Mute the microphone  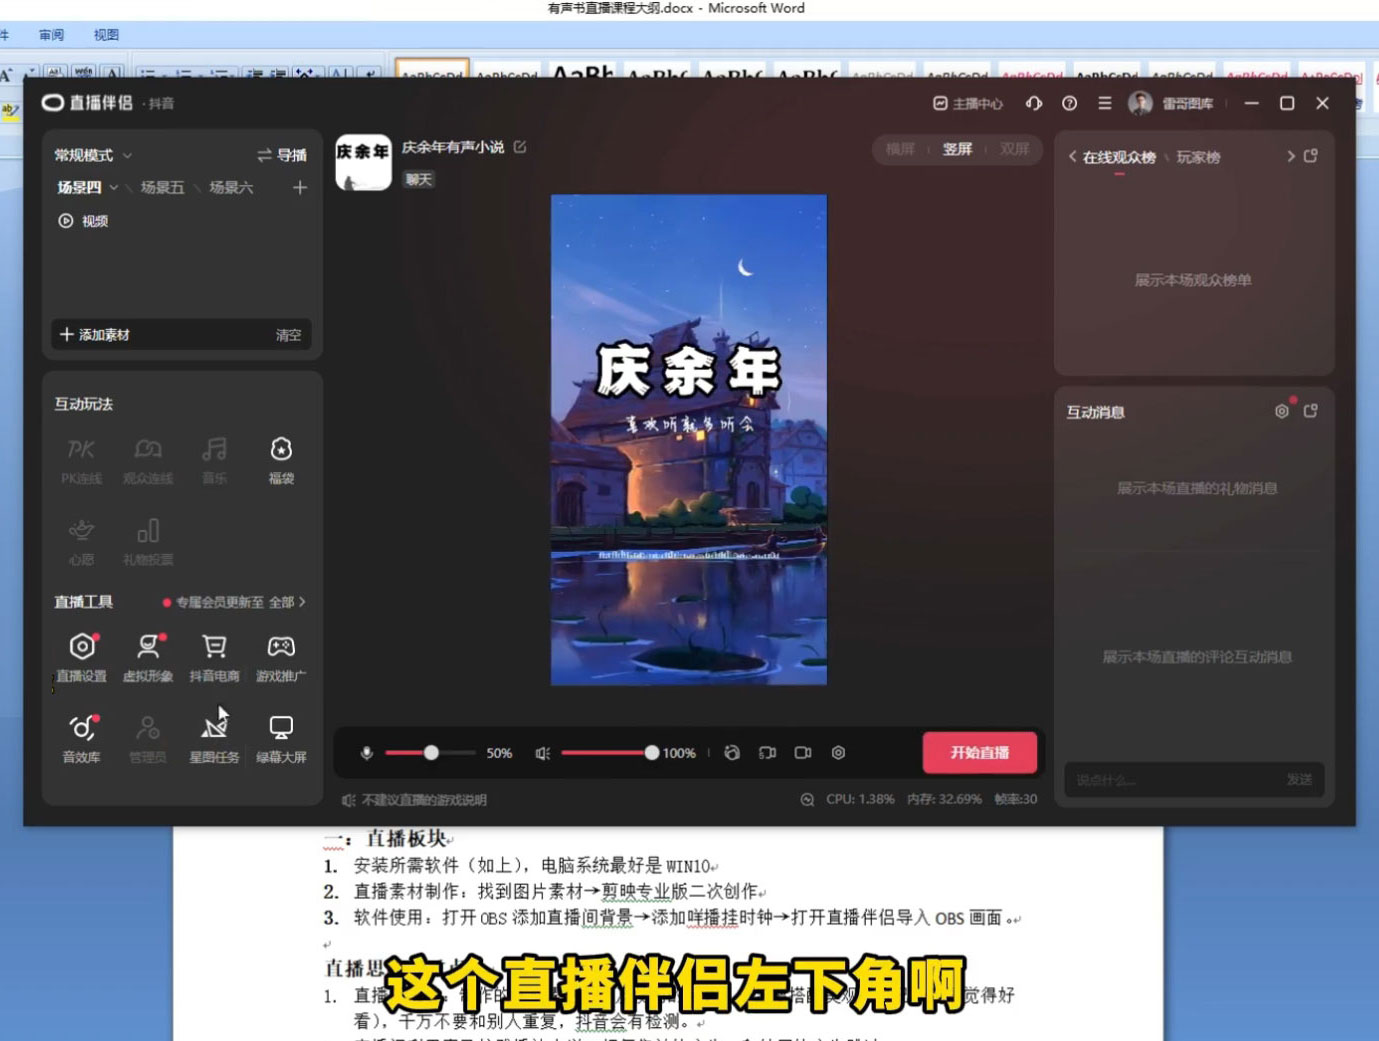[366, 753]
